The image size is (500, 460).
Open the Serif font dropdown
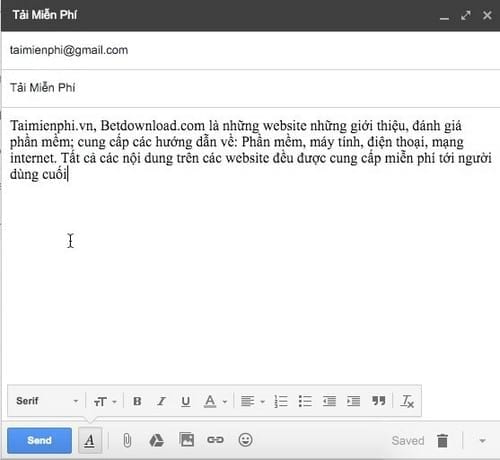[x=47, y=401]
